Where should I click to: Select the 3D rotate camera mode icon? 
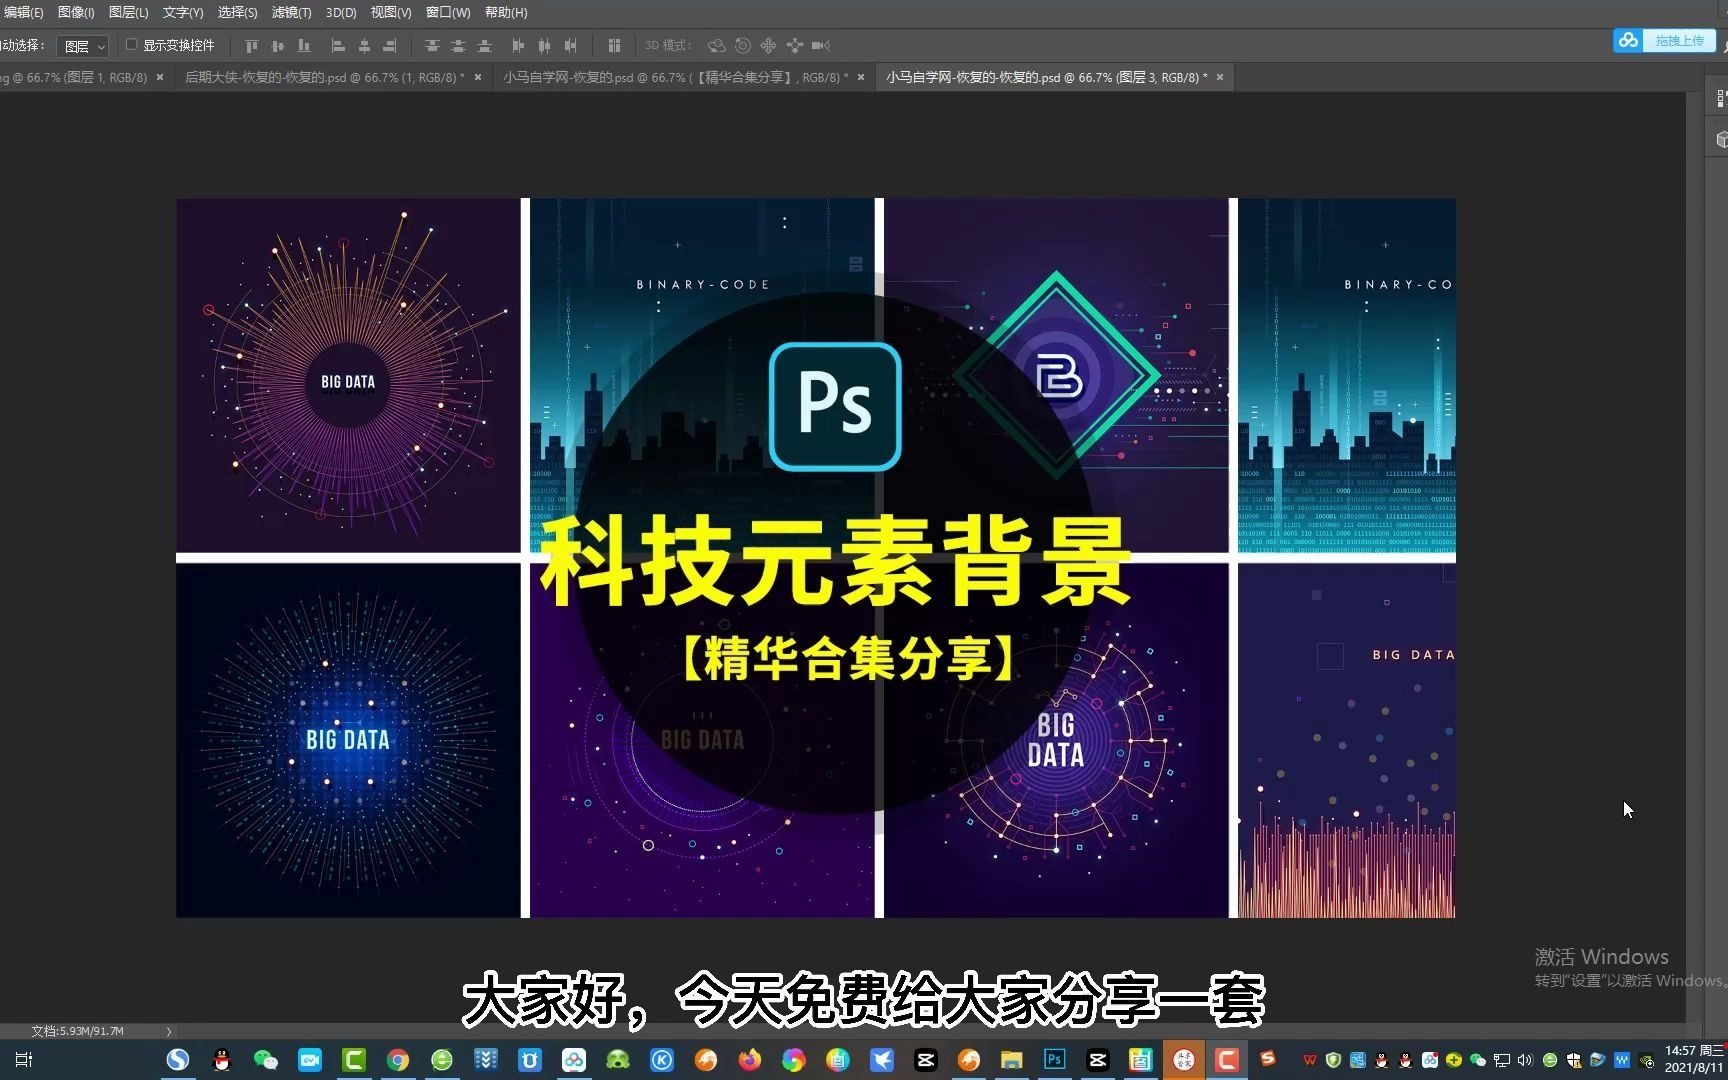pos(716,45)
